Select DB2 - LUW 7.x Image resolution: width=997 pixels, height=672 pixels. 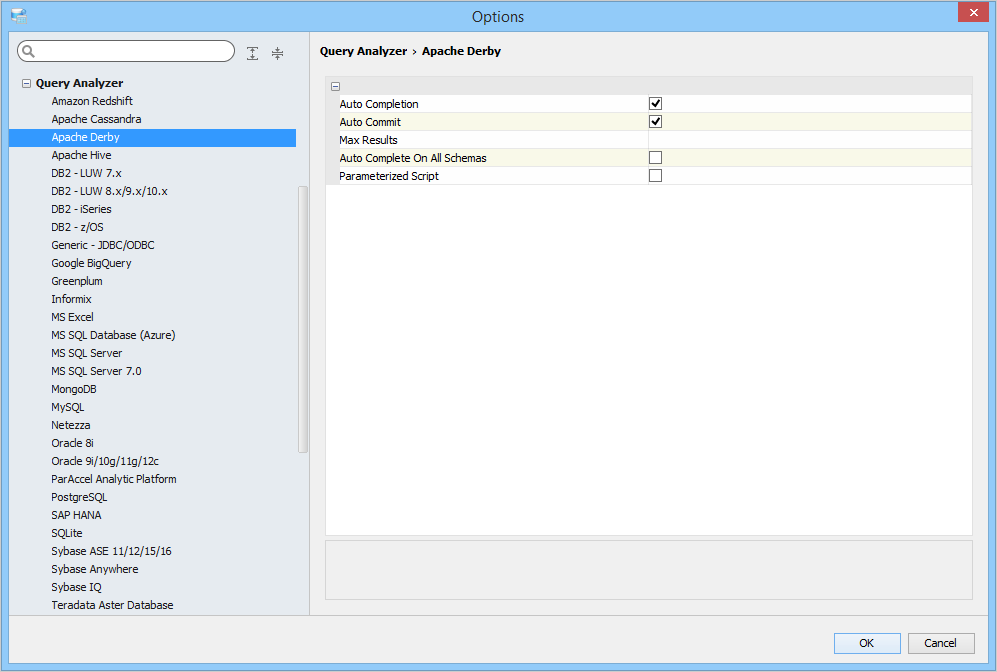coord(86,173)
